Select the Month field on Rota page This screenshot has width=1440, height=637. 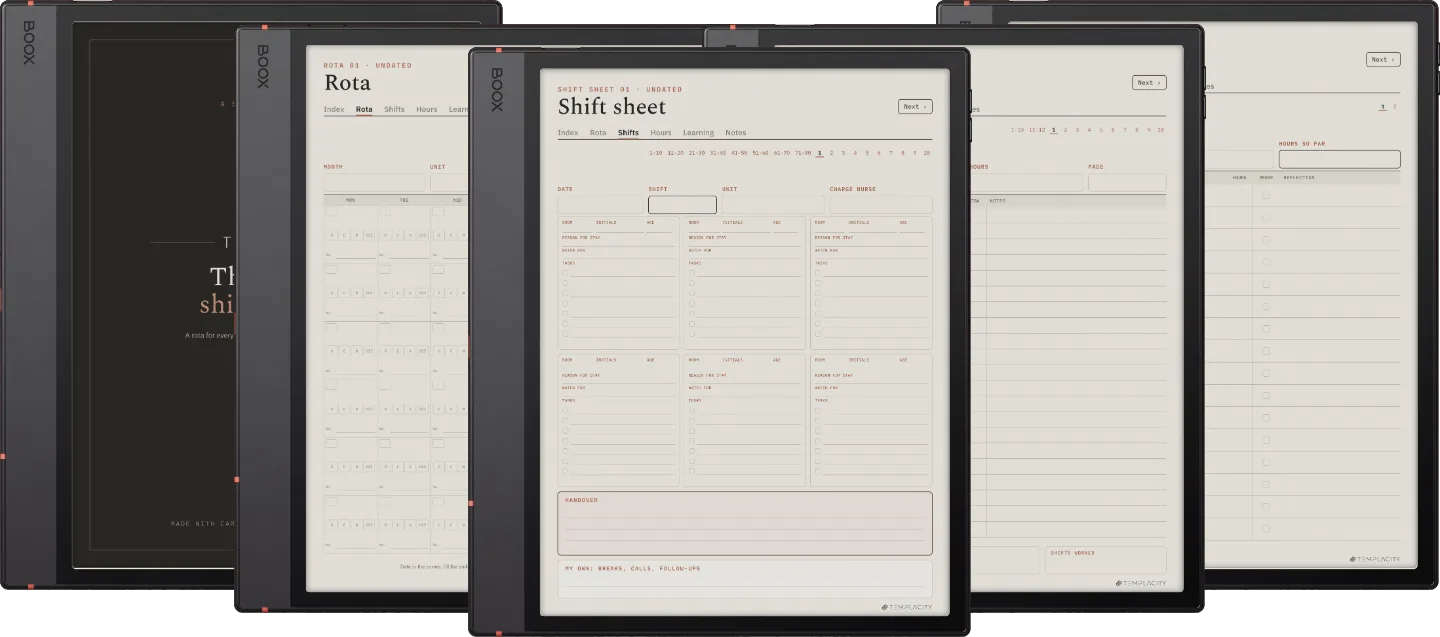click(375, 182)
